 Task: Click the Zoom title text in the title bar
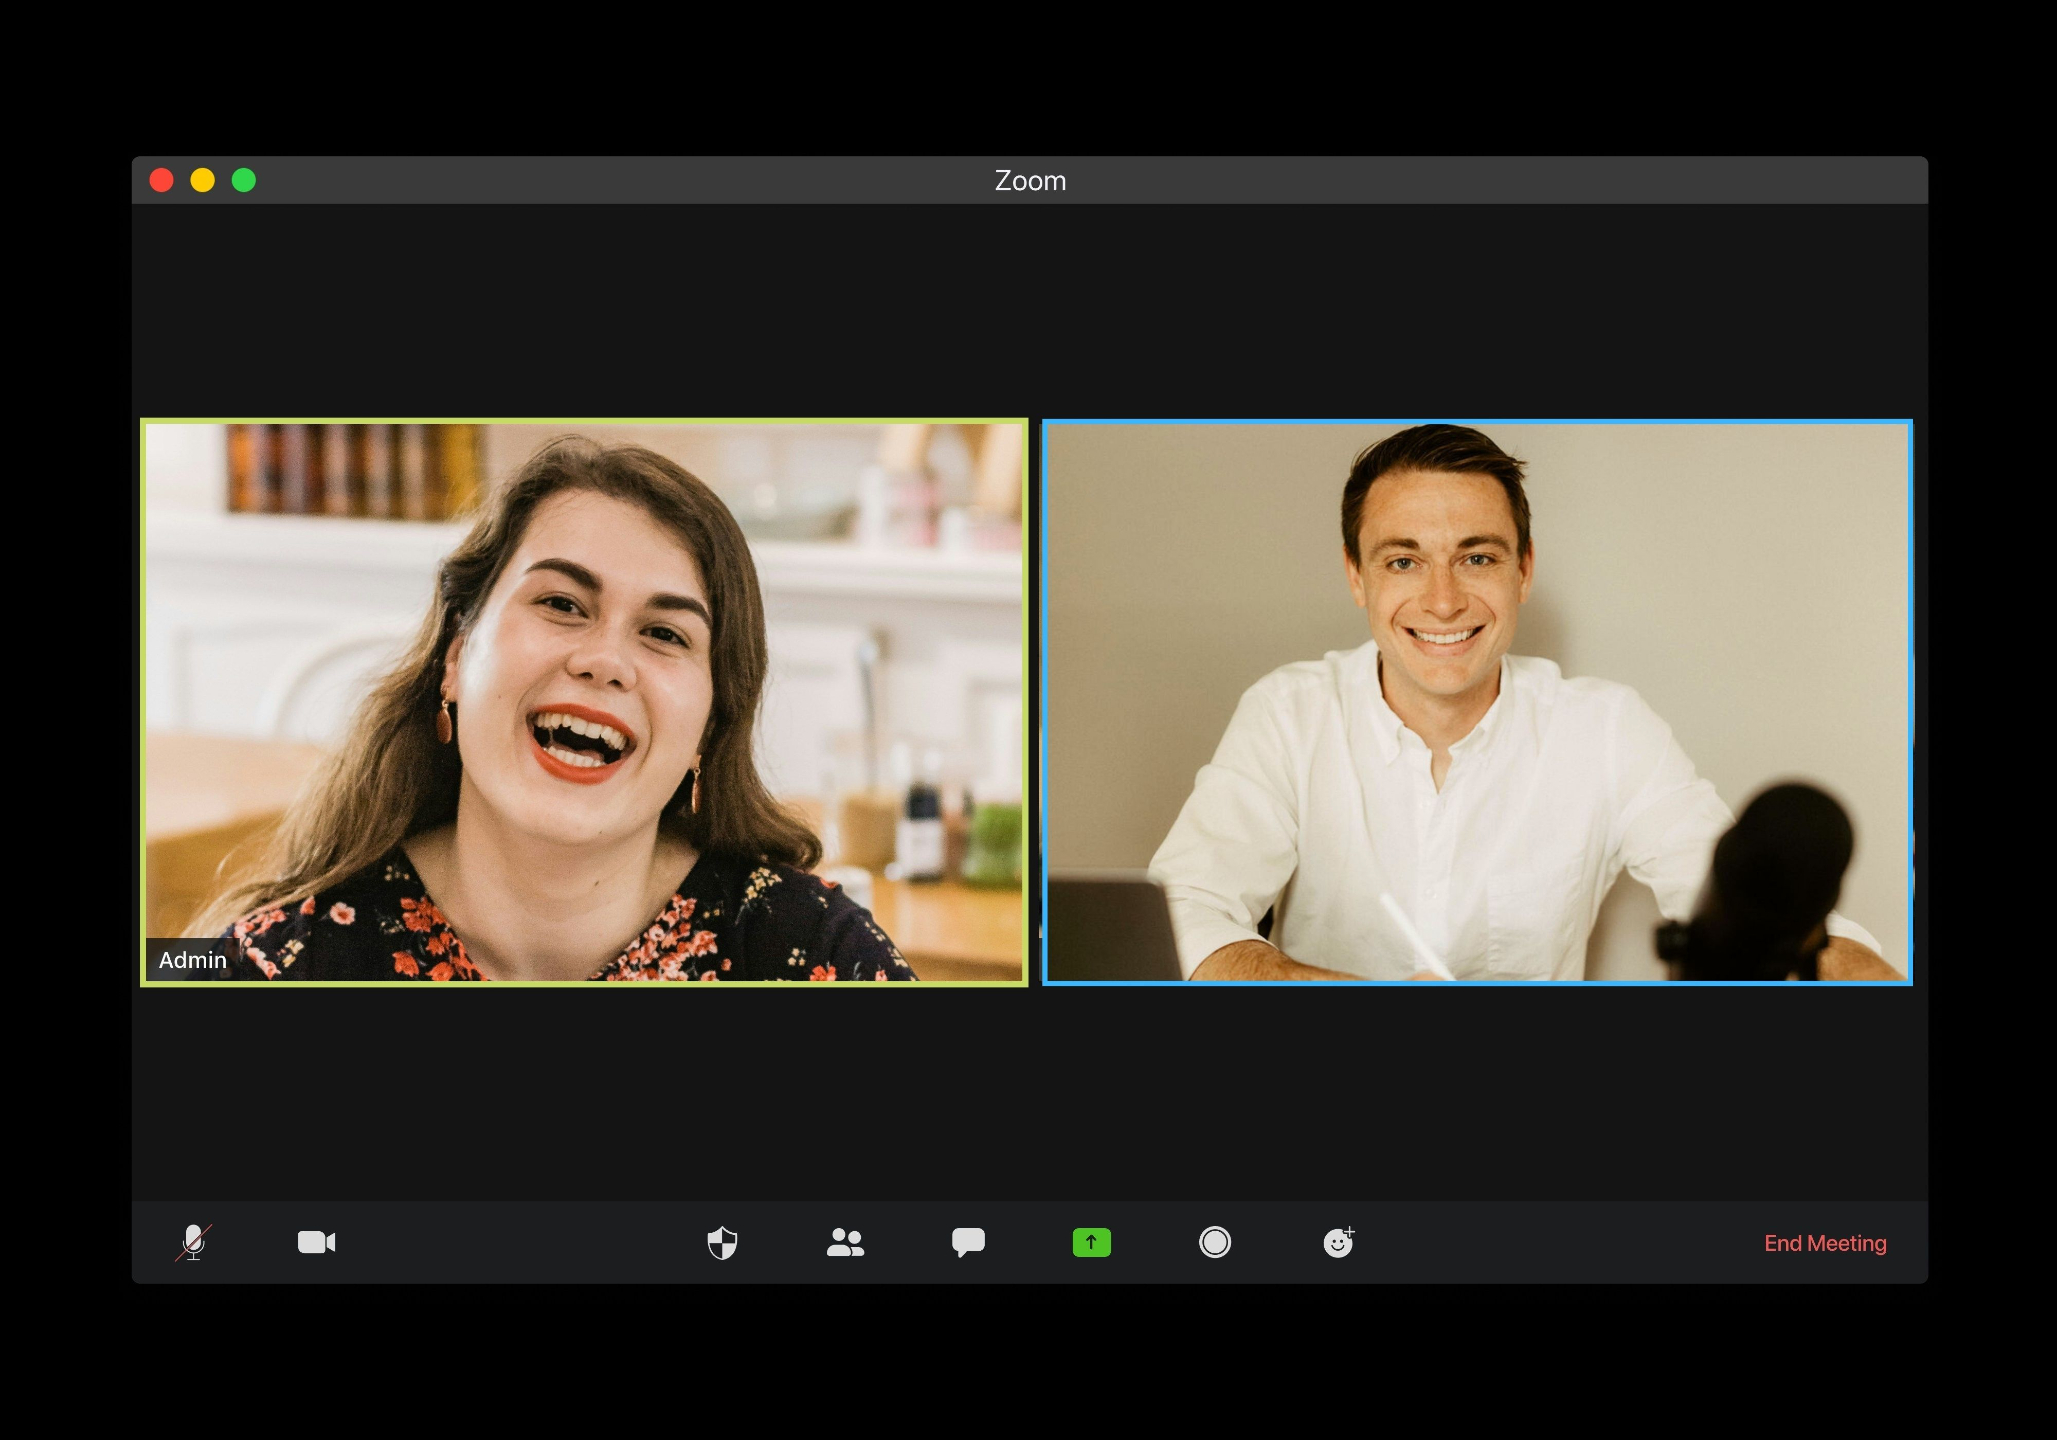point(1030,181)
